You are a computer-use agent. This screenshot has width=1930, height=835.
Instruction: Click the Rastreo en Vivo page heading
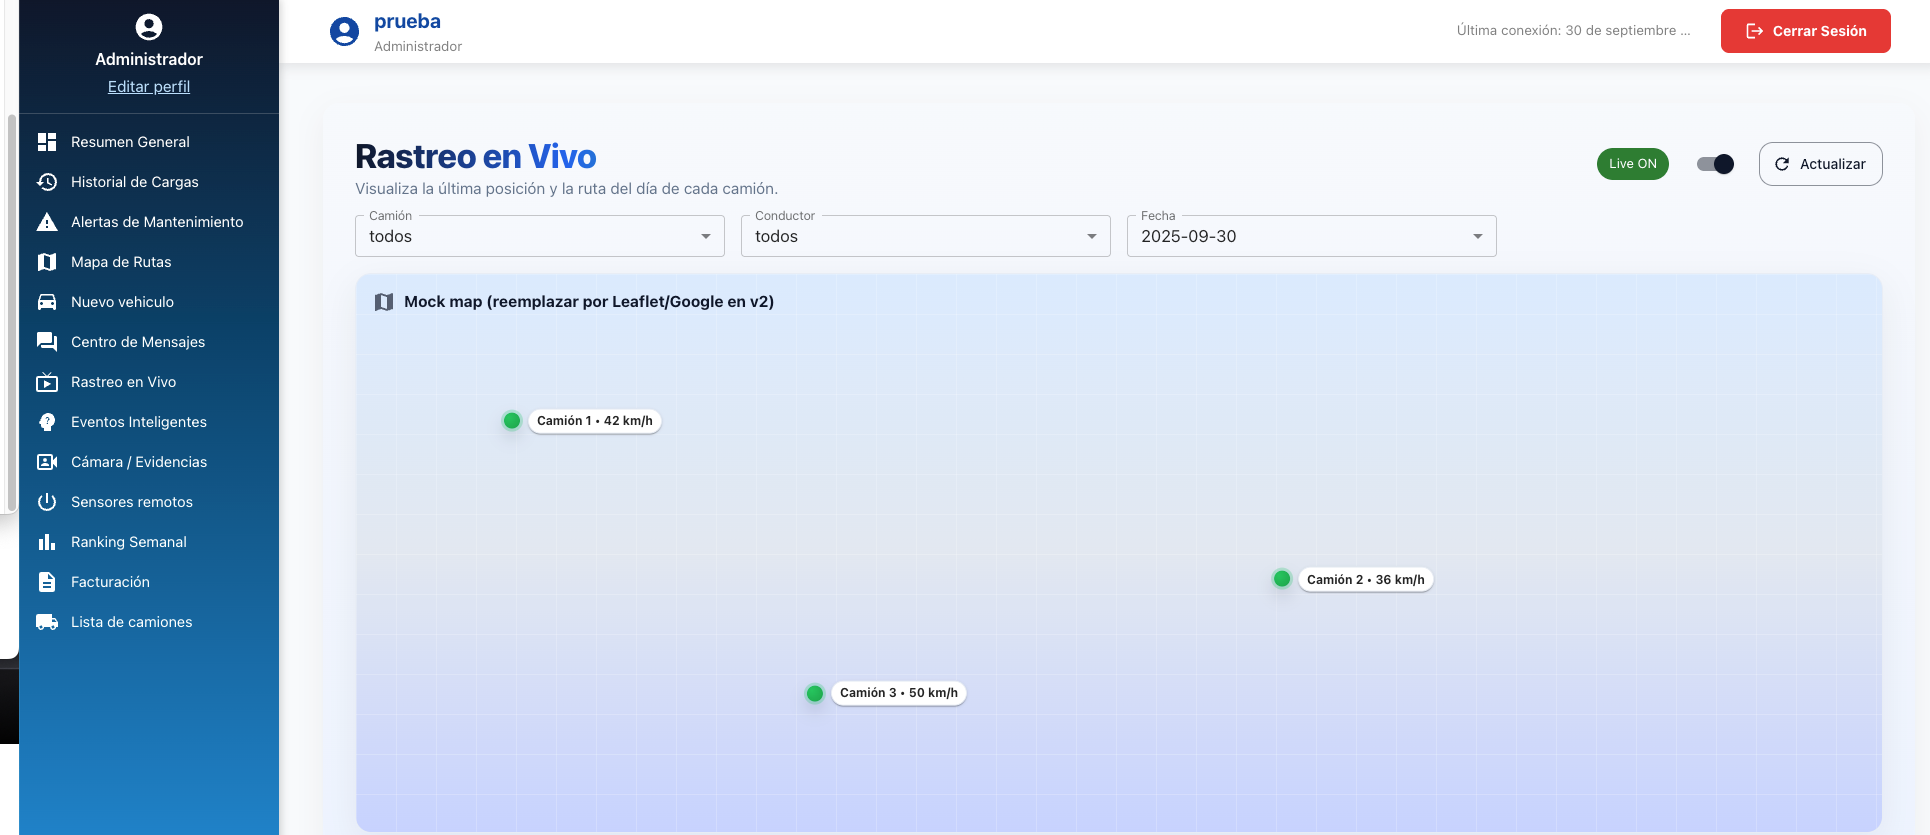[475, 157]
